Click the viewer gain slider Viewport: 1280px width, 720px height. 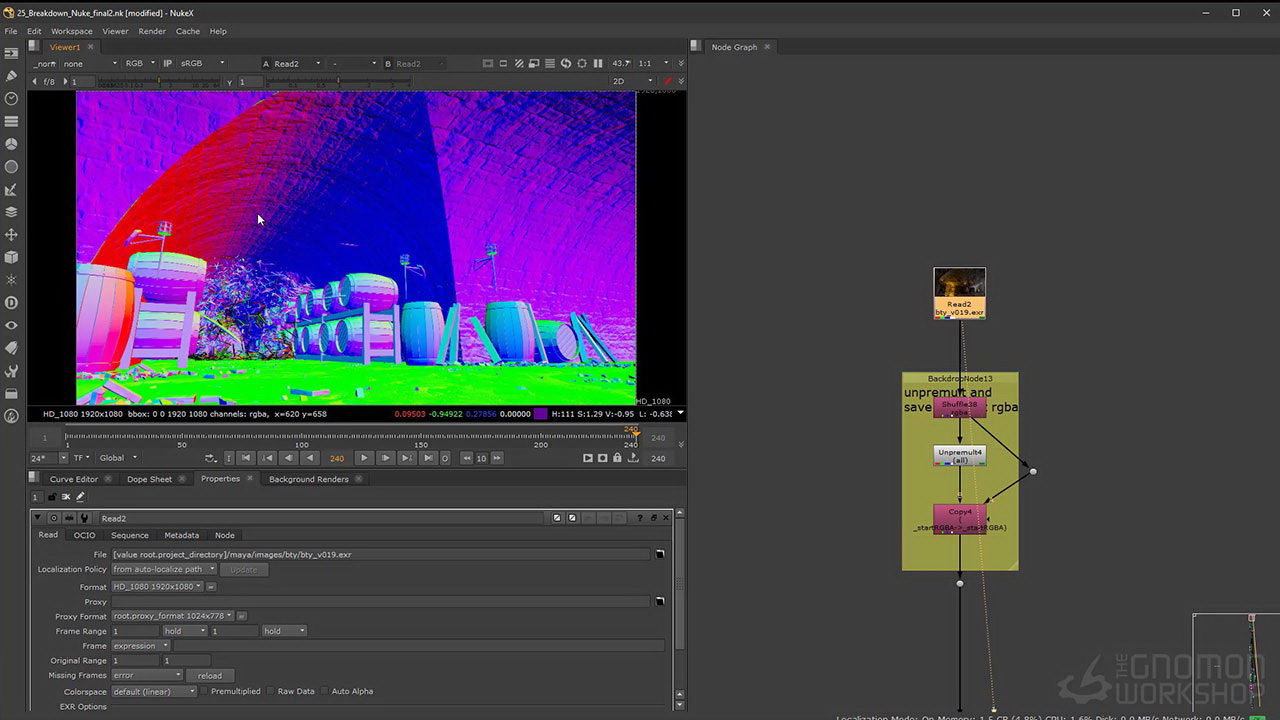tap(160, 82)
